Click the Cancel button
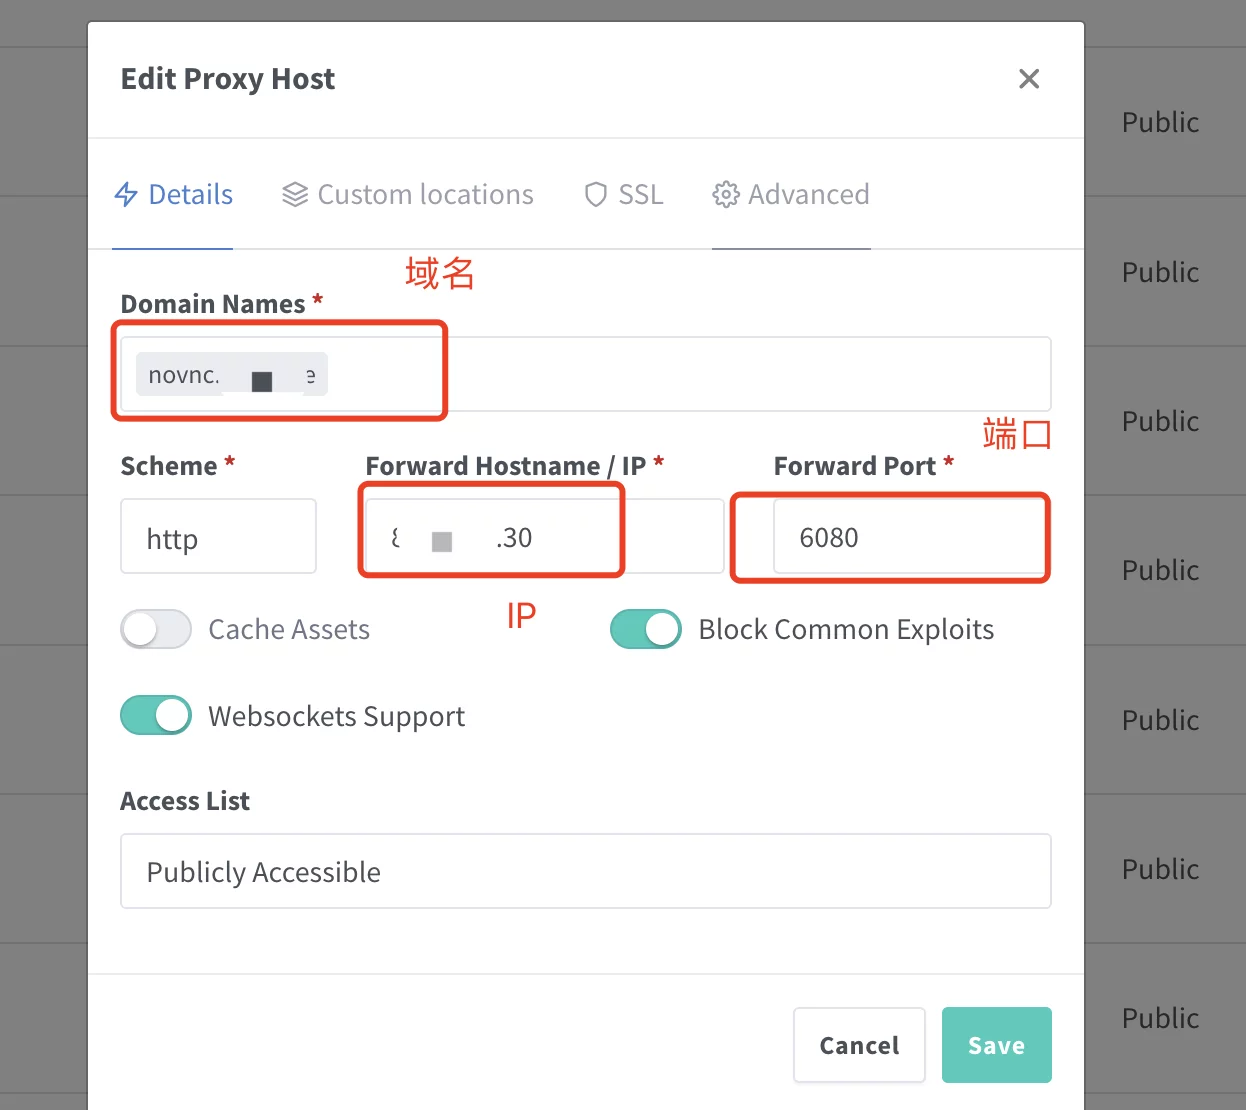 (859, 1045)
